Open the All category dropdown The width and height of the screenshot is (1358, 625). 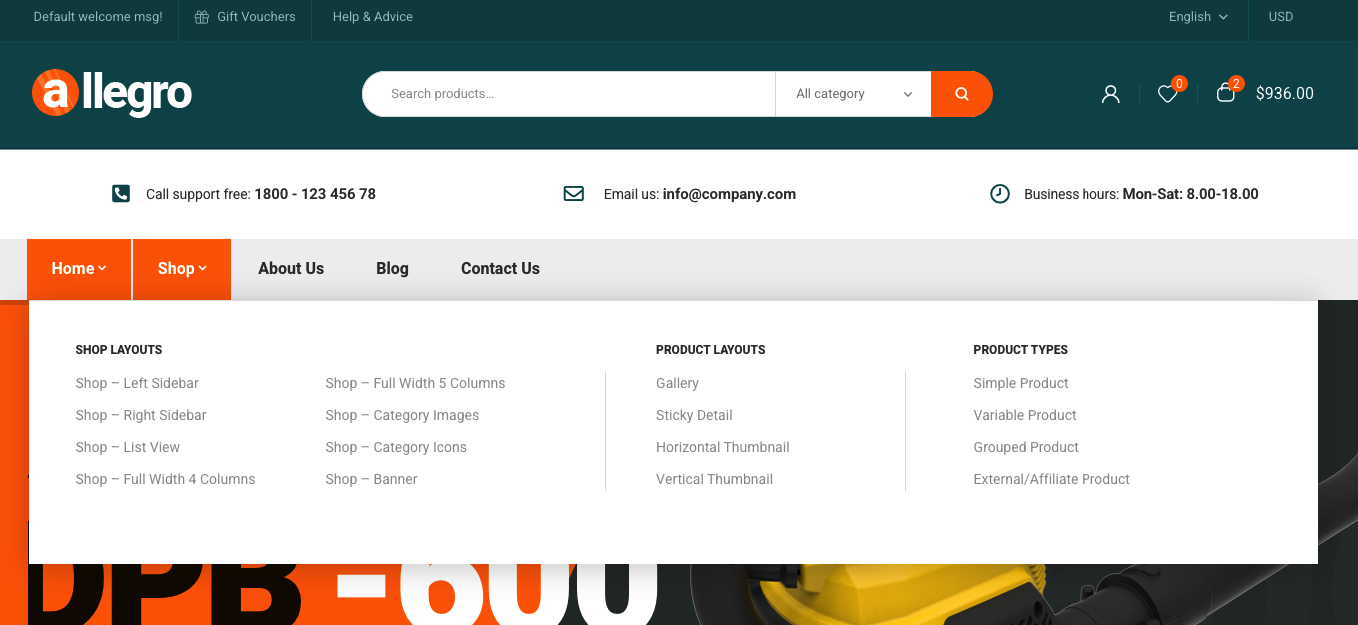853,94
